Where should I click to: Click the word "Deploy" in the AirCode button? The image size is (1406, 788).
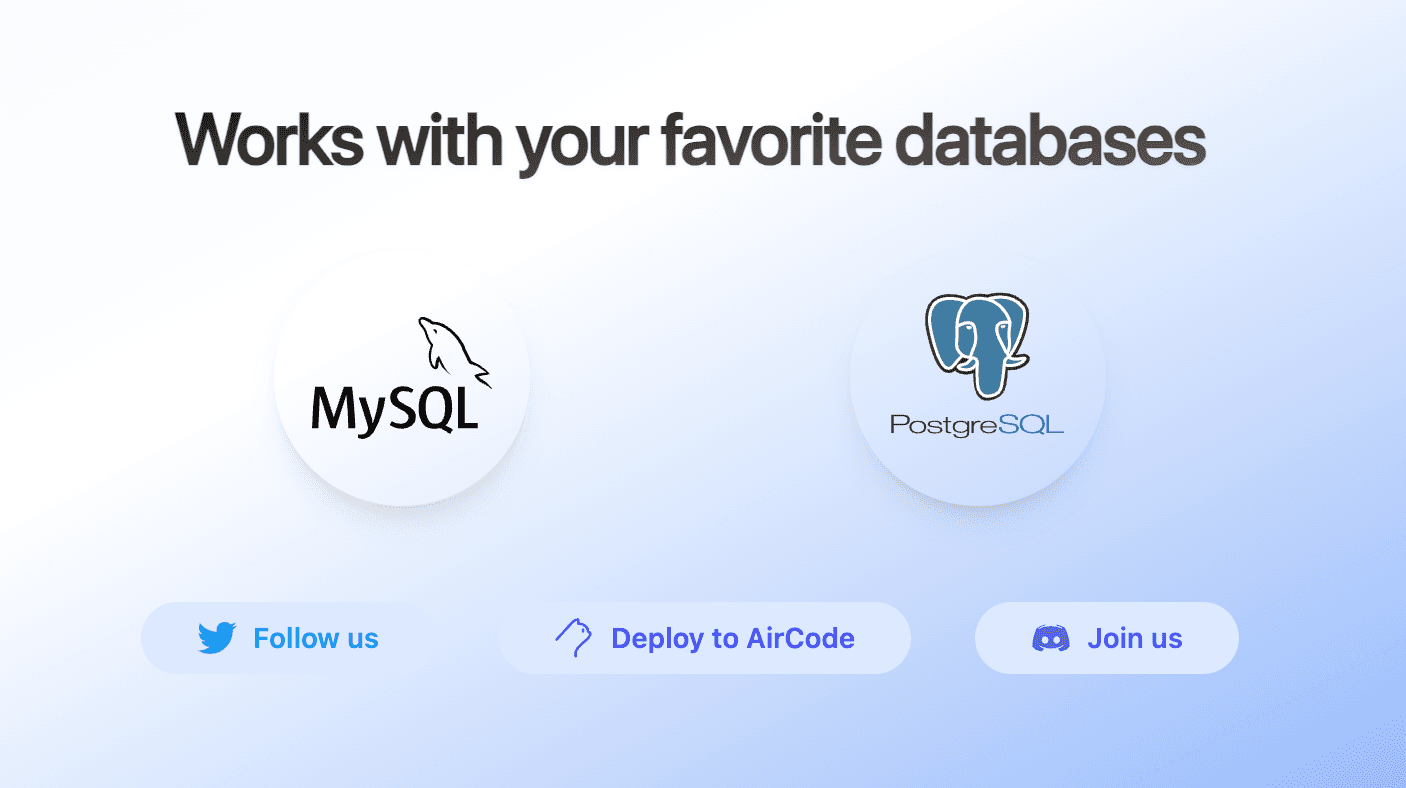point(658,638)
